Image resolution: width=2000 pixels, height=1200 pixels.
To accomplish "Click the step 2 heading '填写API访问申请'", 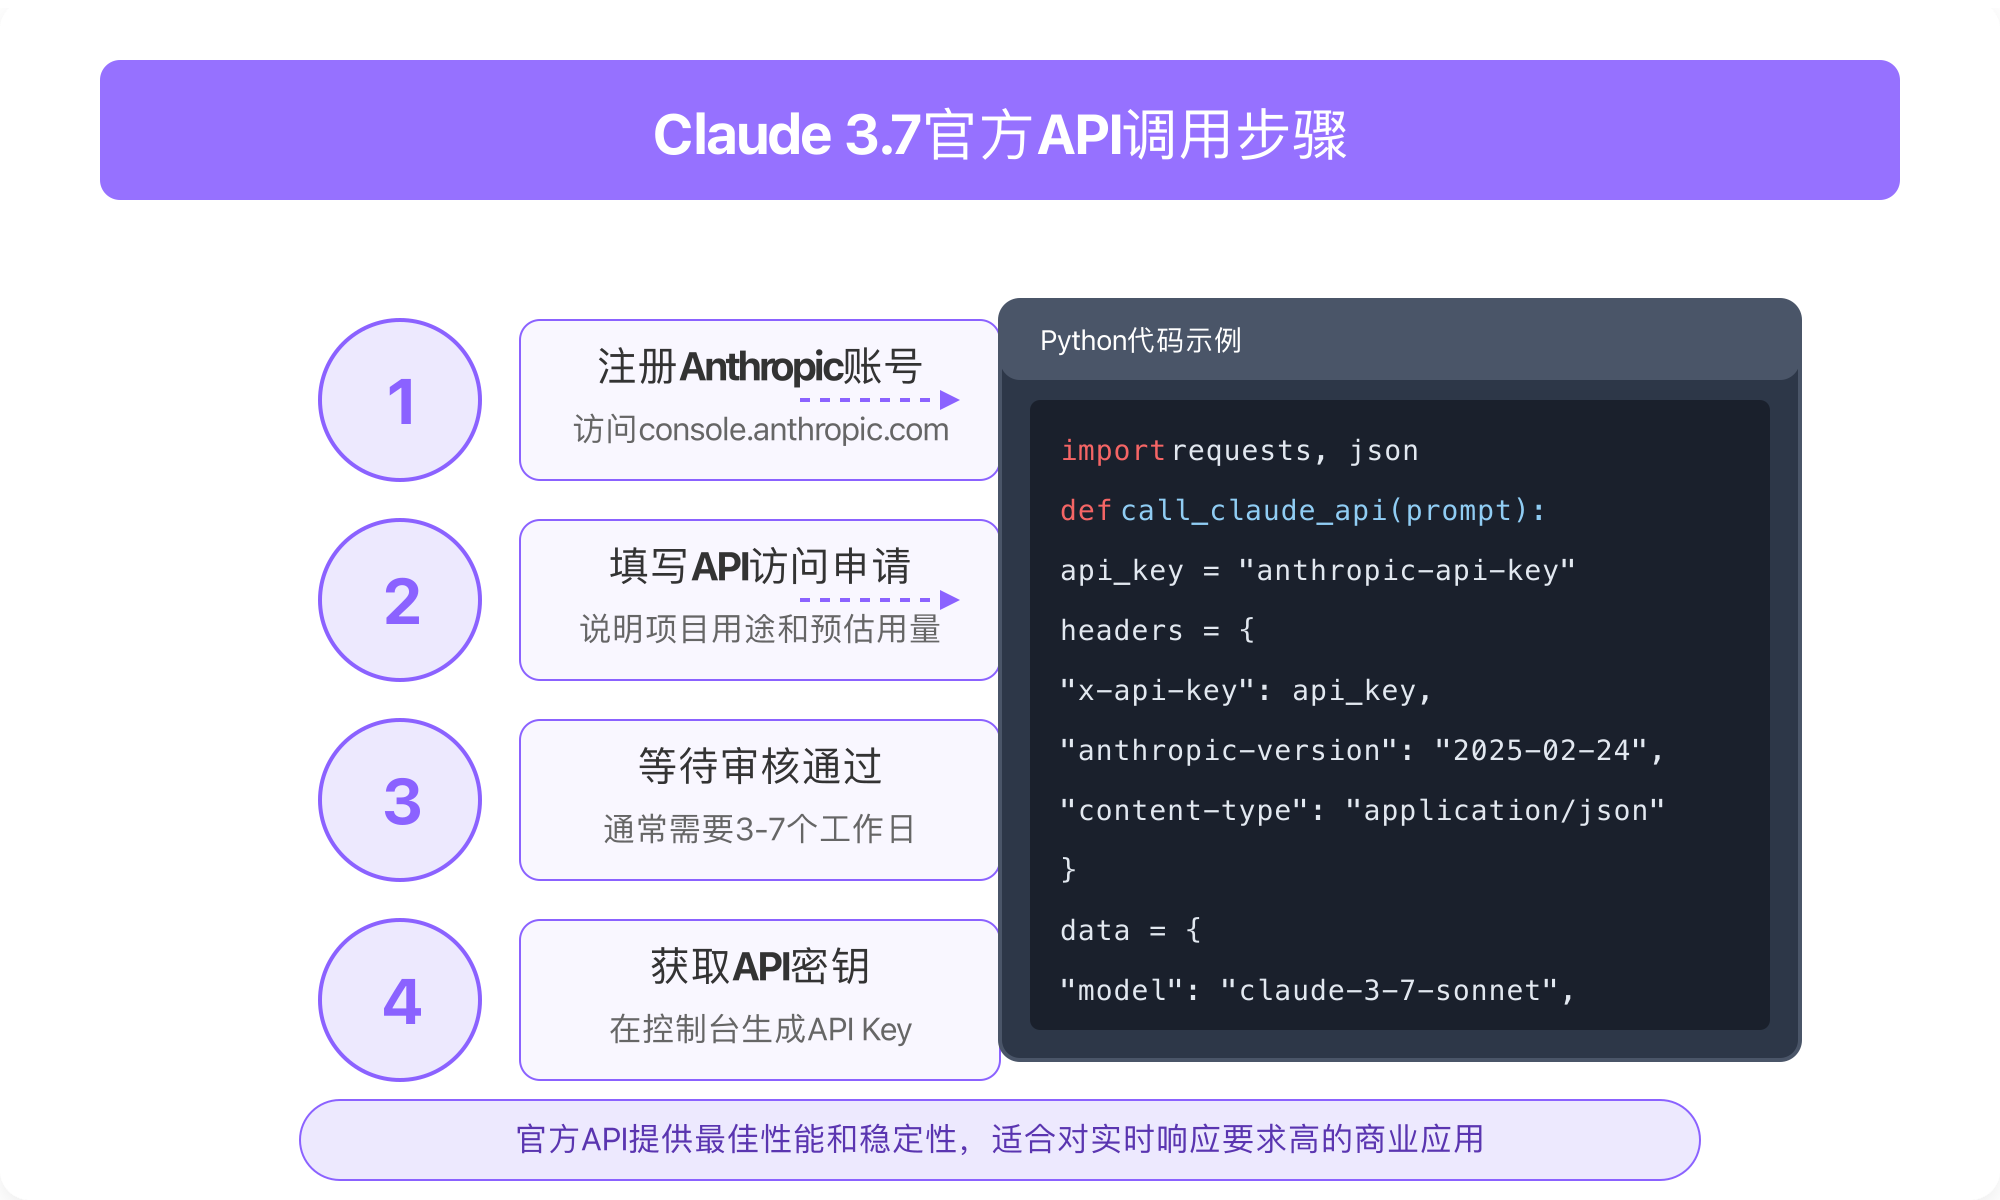I will pos(760,567).
